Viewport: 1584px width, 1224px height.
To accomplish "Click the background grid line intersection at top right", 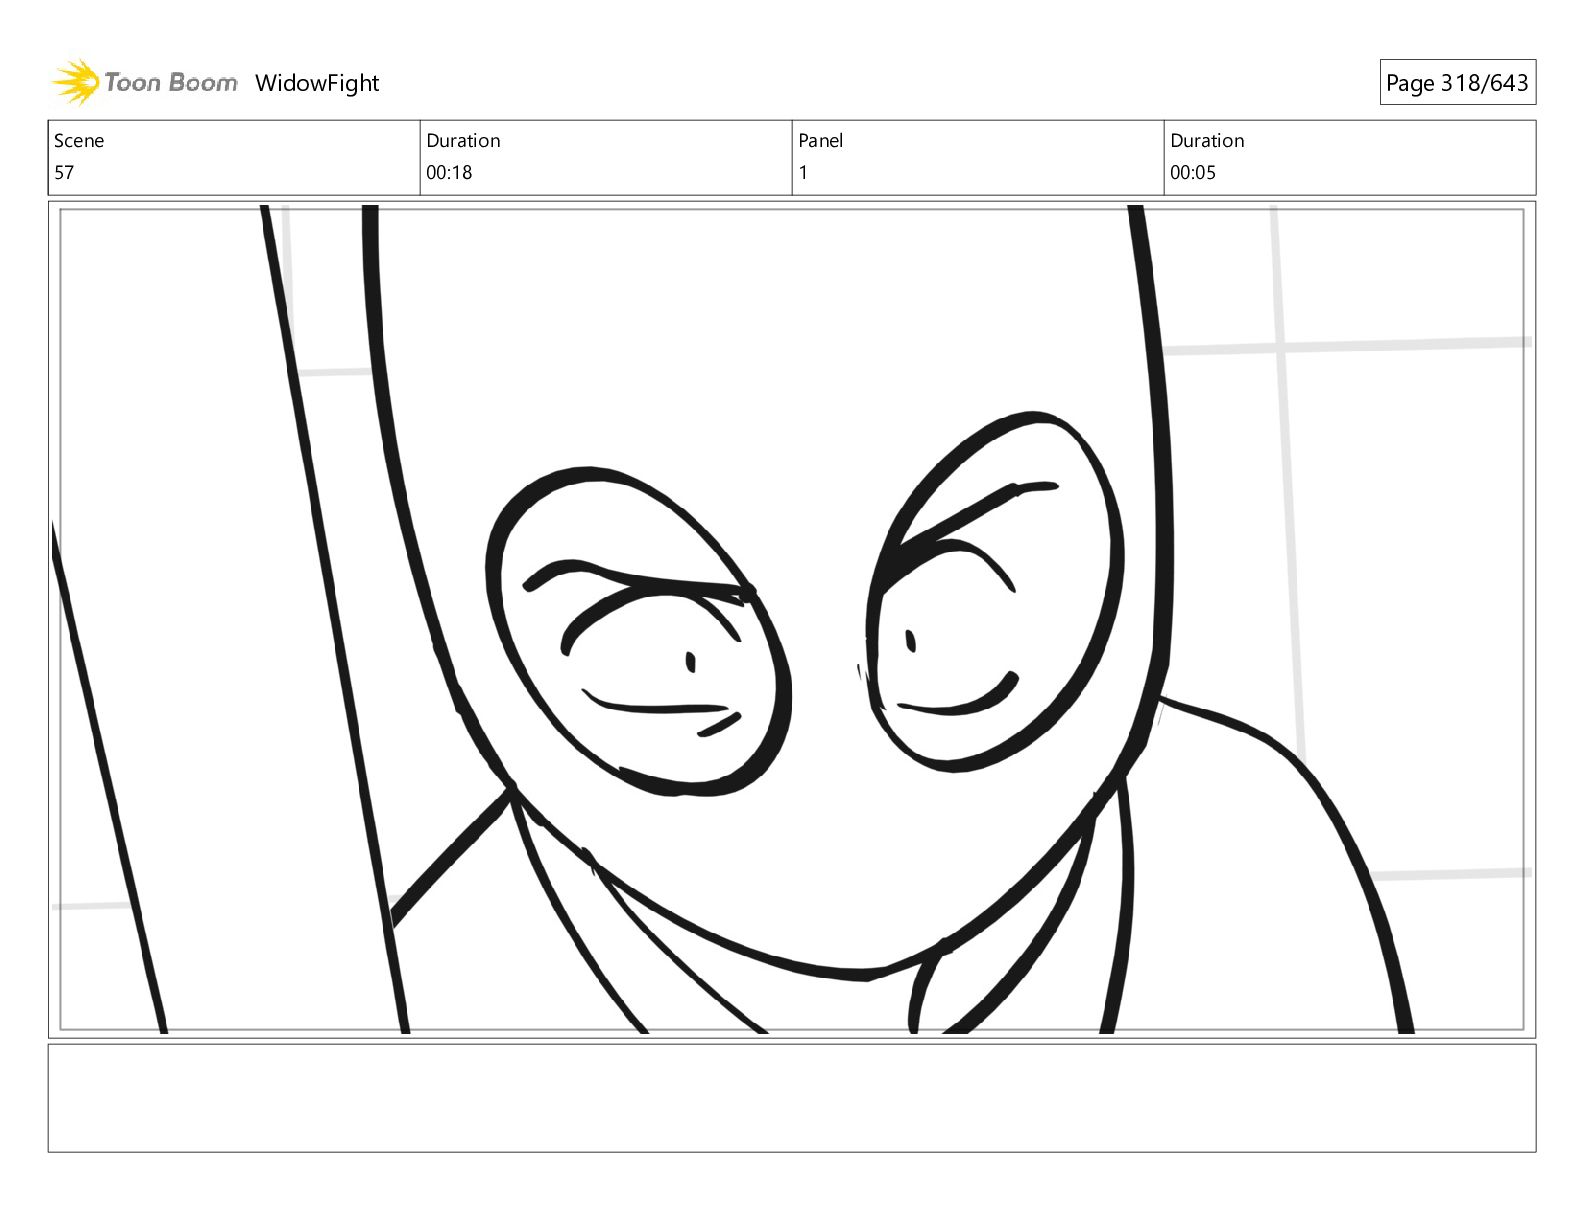I will tap(1279, 347).
